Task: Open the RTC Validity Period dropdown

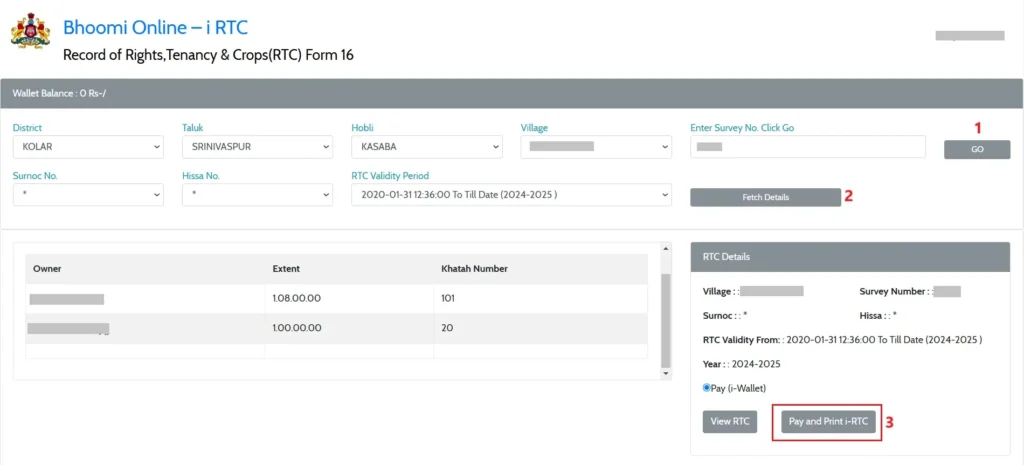Action: click(511, 195)
